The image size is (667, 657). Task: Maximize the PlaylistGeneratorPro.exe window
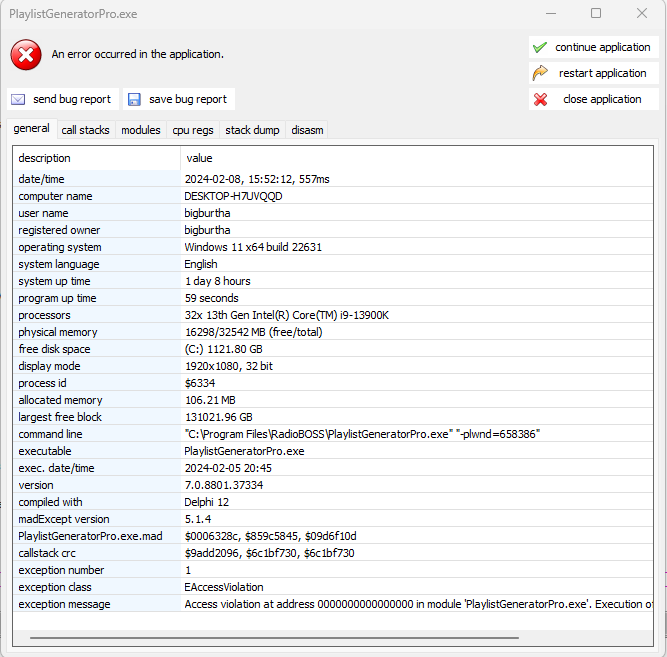point(596,14)
